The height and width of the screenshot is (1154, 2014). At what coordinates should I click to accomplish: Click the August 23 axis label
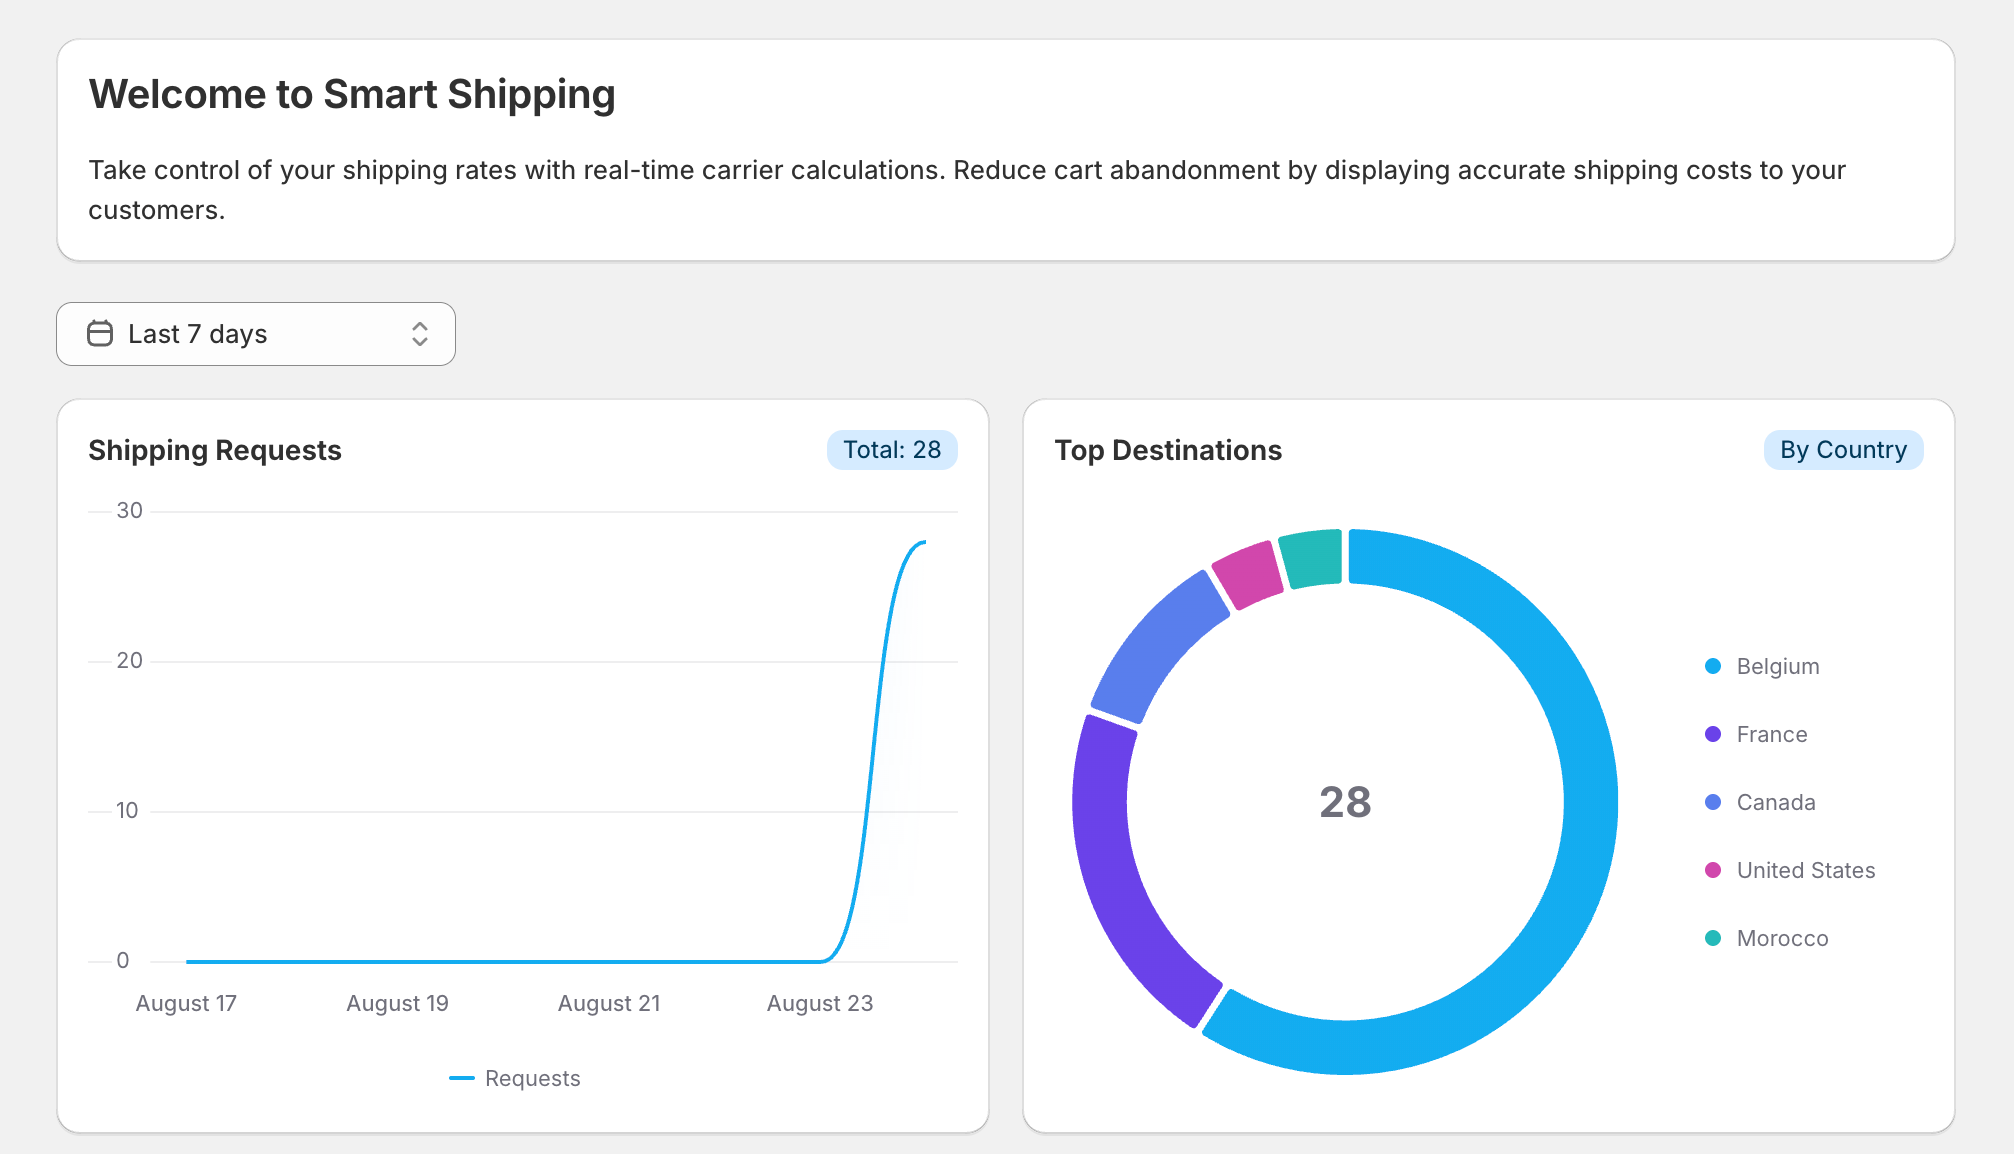819,1003
